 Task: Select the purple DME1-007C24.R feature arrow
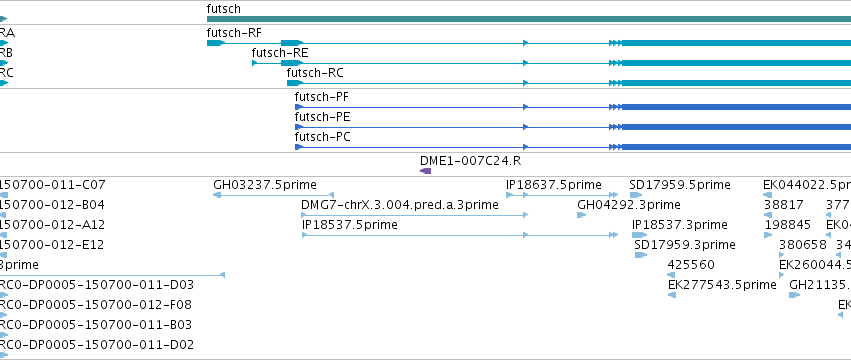426,171
